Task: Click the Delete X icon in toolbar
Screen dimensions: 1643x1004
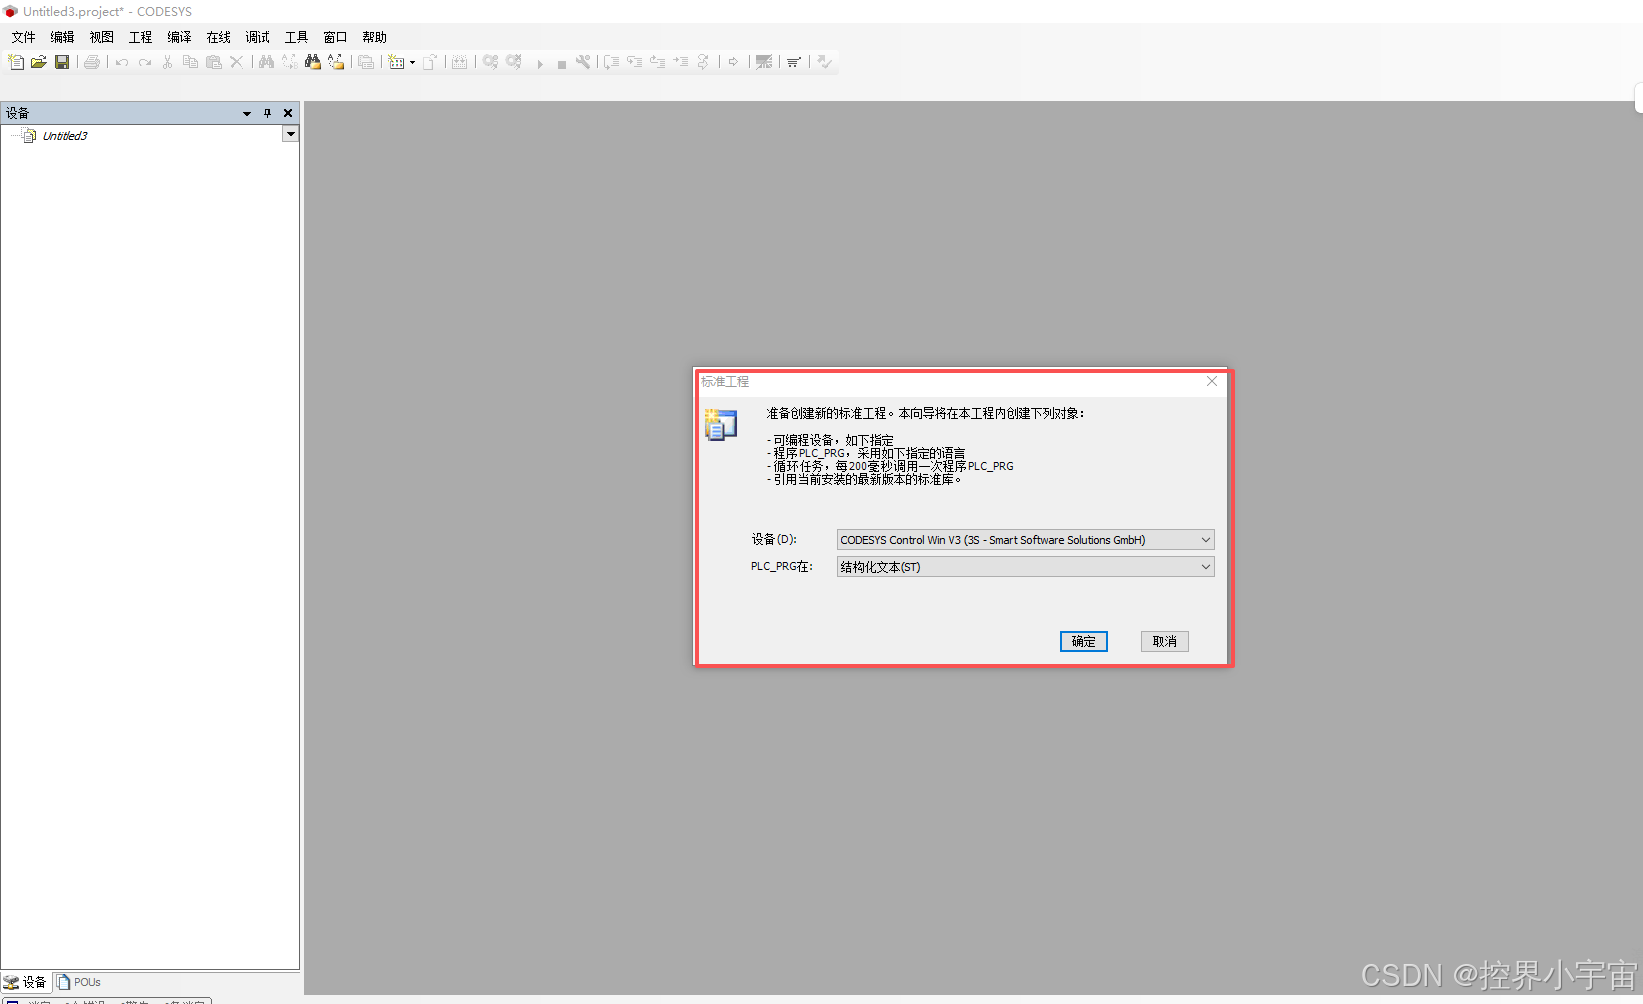Action: click(x=236, y=62)
